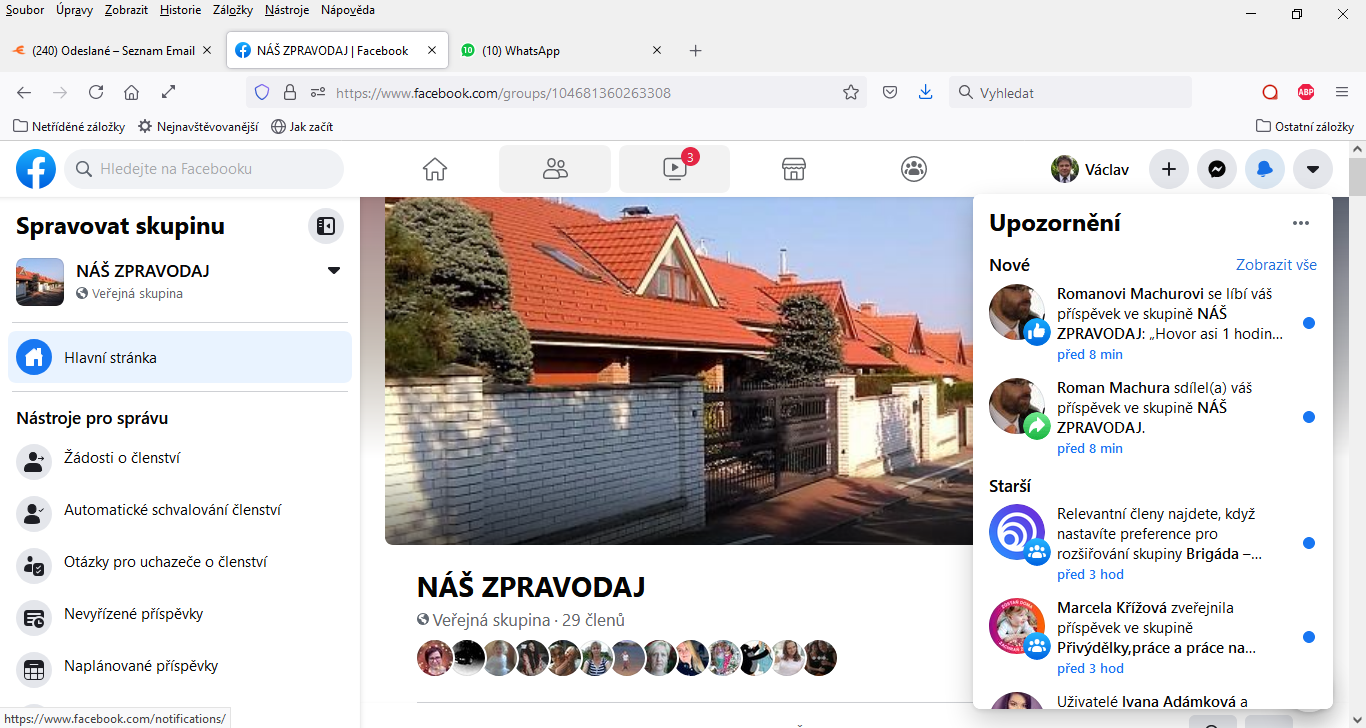Open Žádosti o členství
This screenshot has width=1366, height=728.
(180, 459)
